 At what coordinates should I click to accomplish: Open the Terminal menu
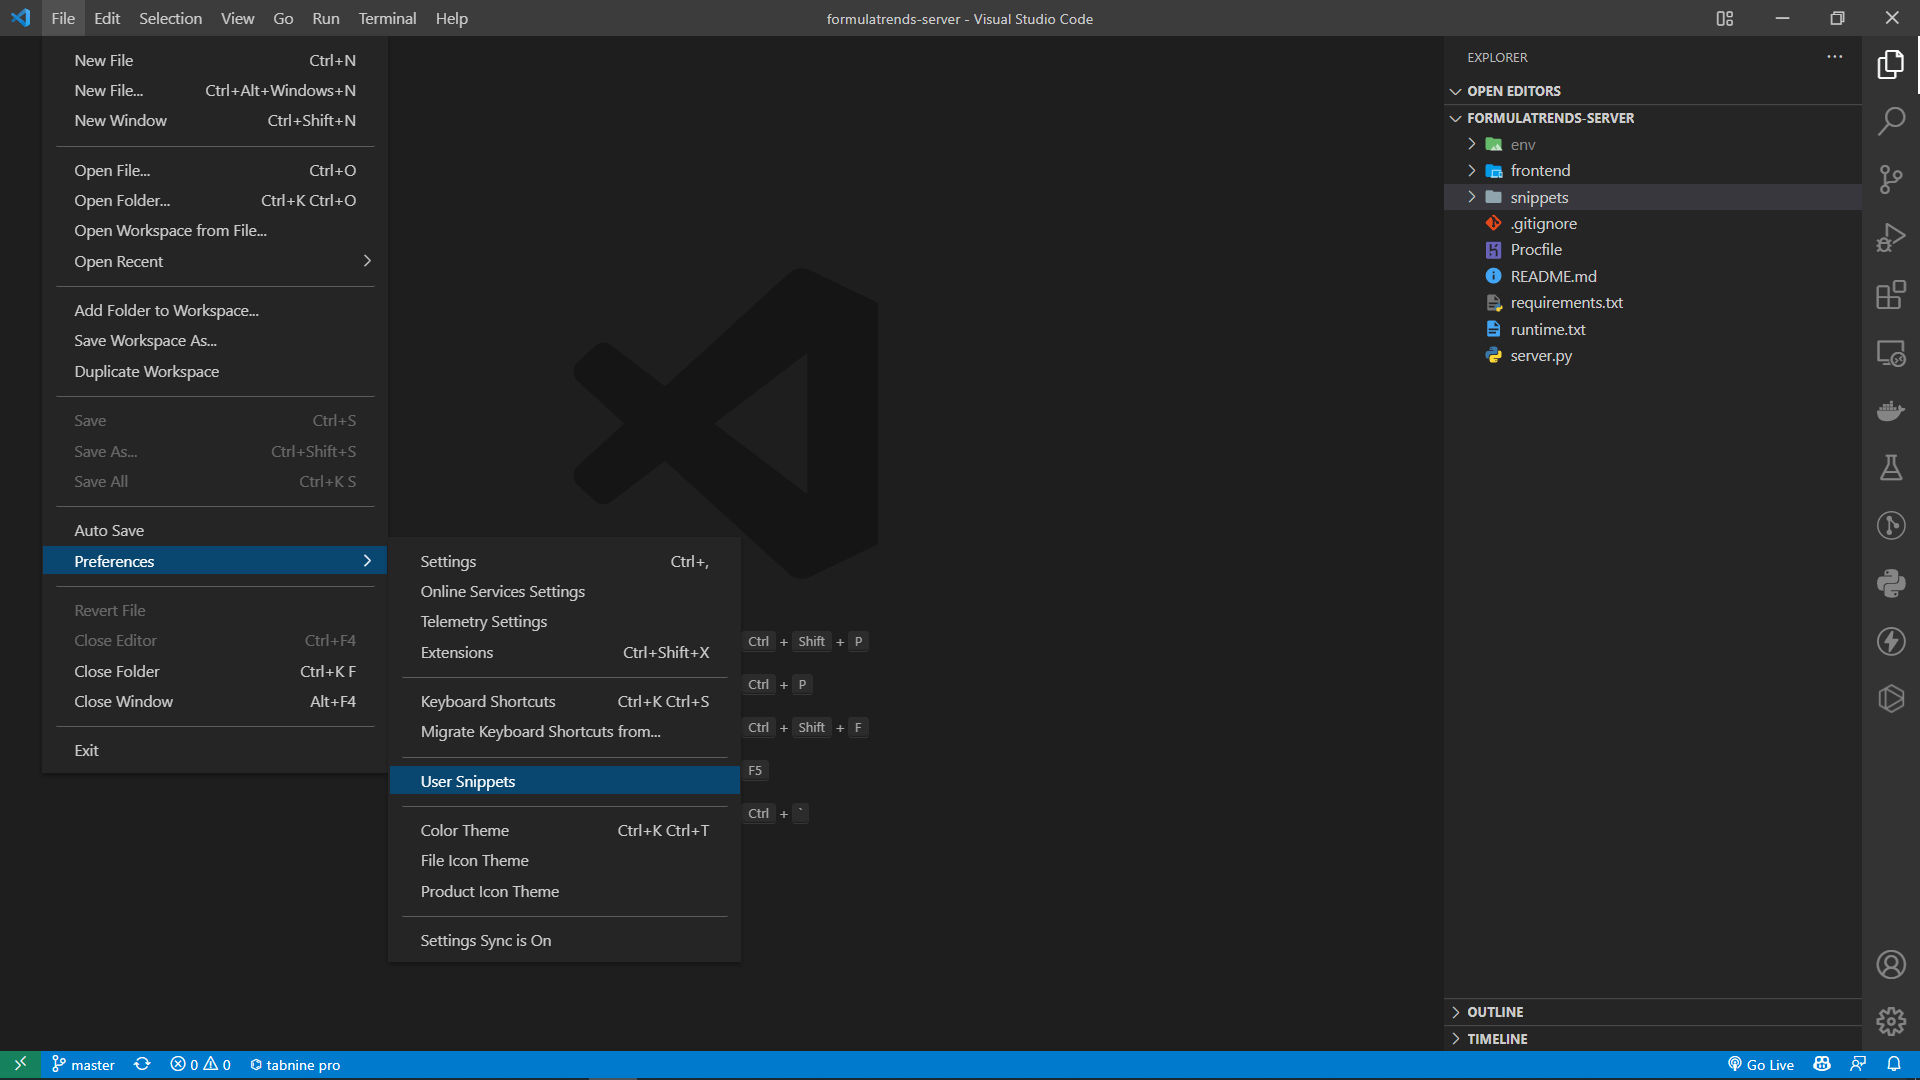coord(387,18)
